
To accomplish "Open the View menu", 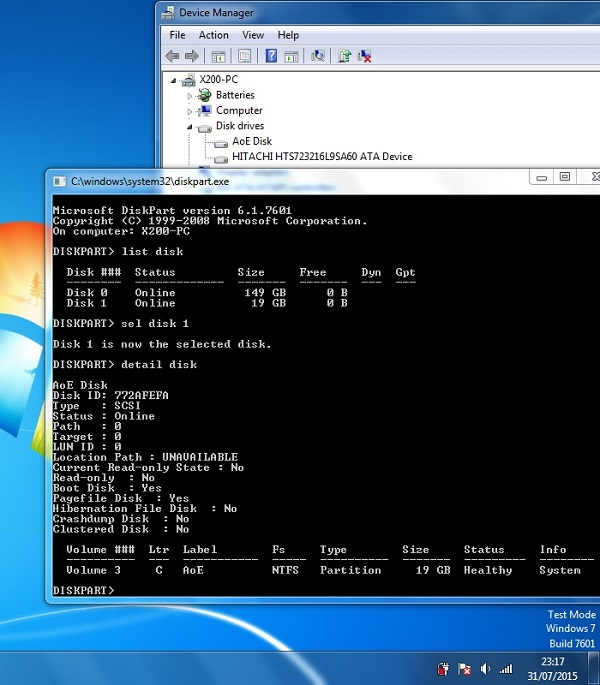I will (253, 35).
